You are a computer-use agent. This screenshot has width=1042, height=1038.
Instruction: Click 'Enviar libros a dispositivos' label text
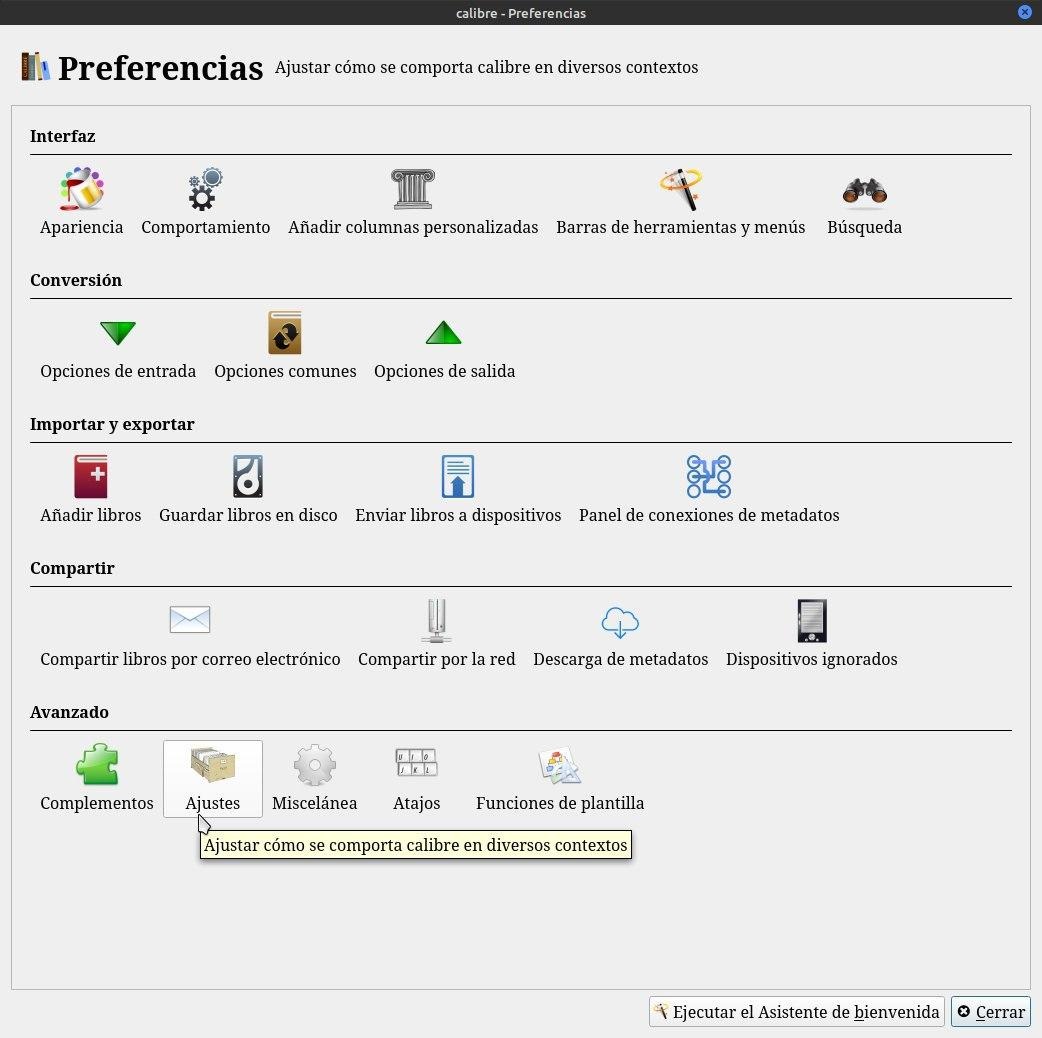(458, 515)
